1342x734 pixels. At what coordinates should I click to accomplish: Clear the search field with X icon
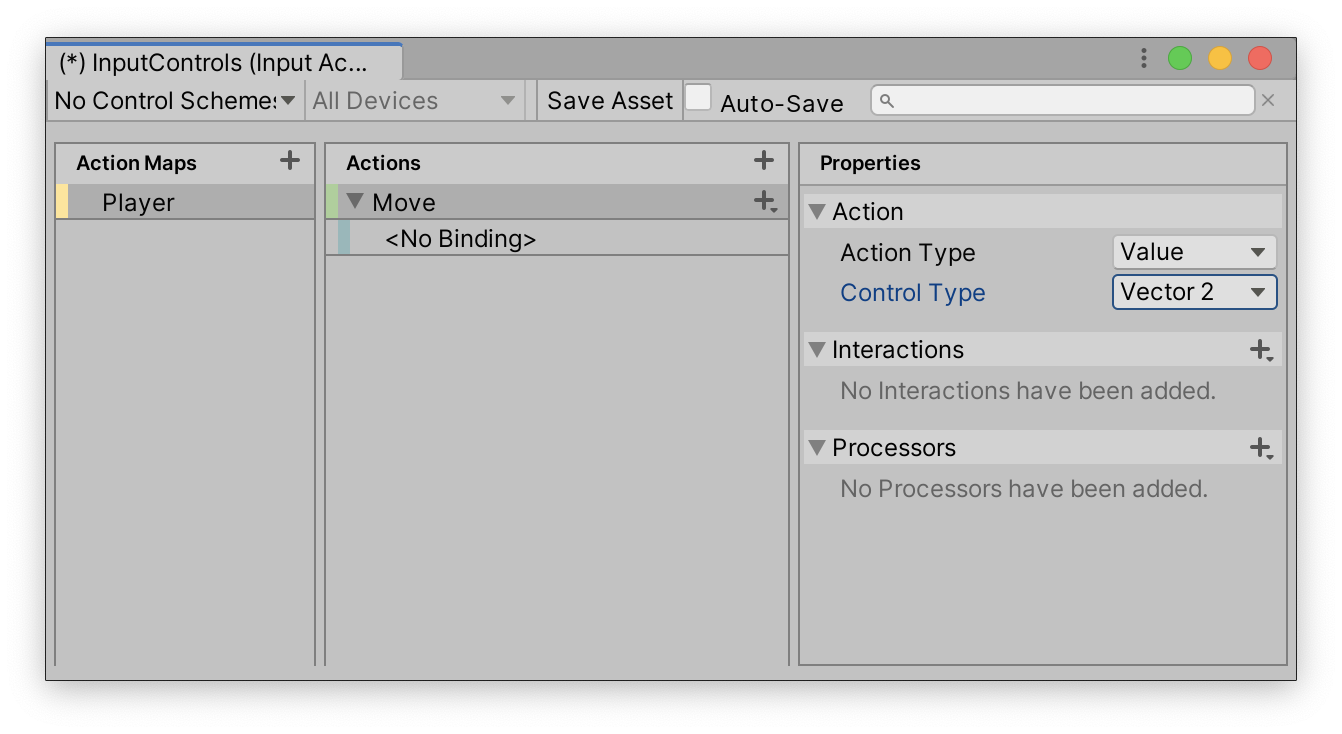[x=1268, y=100]
